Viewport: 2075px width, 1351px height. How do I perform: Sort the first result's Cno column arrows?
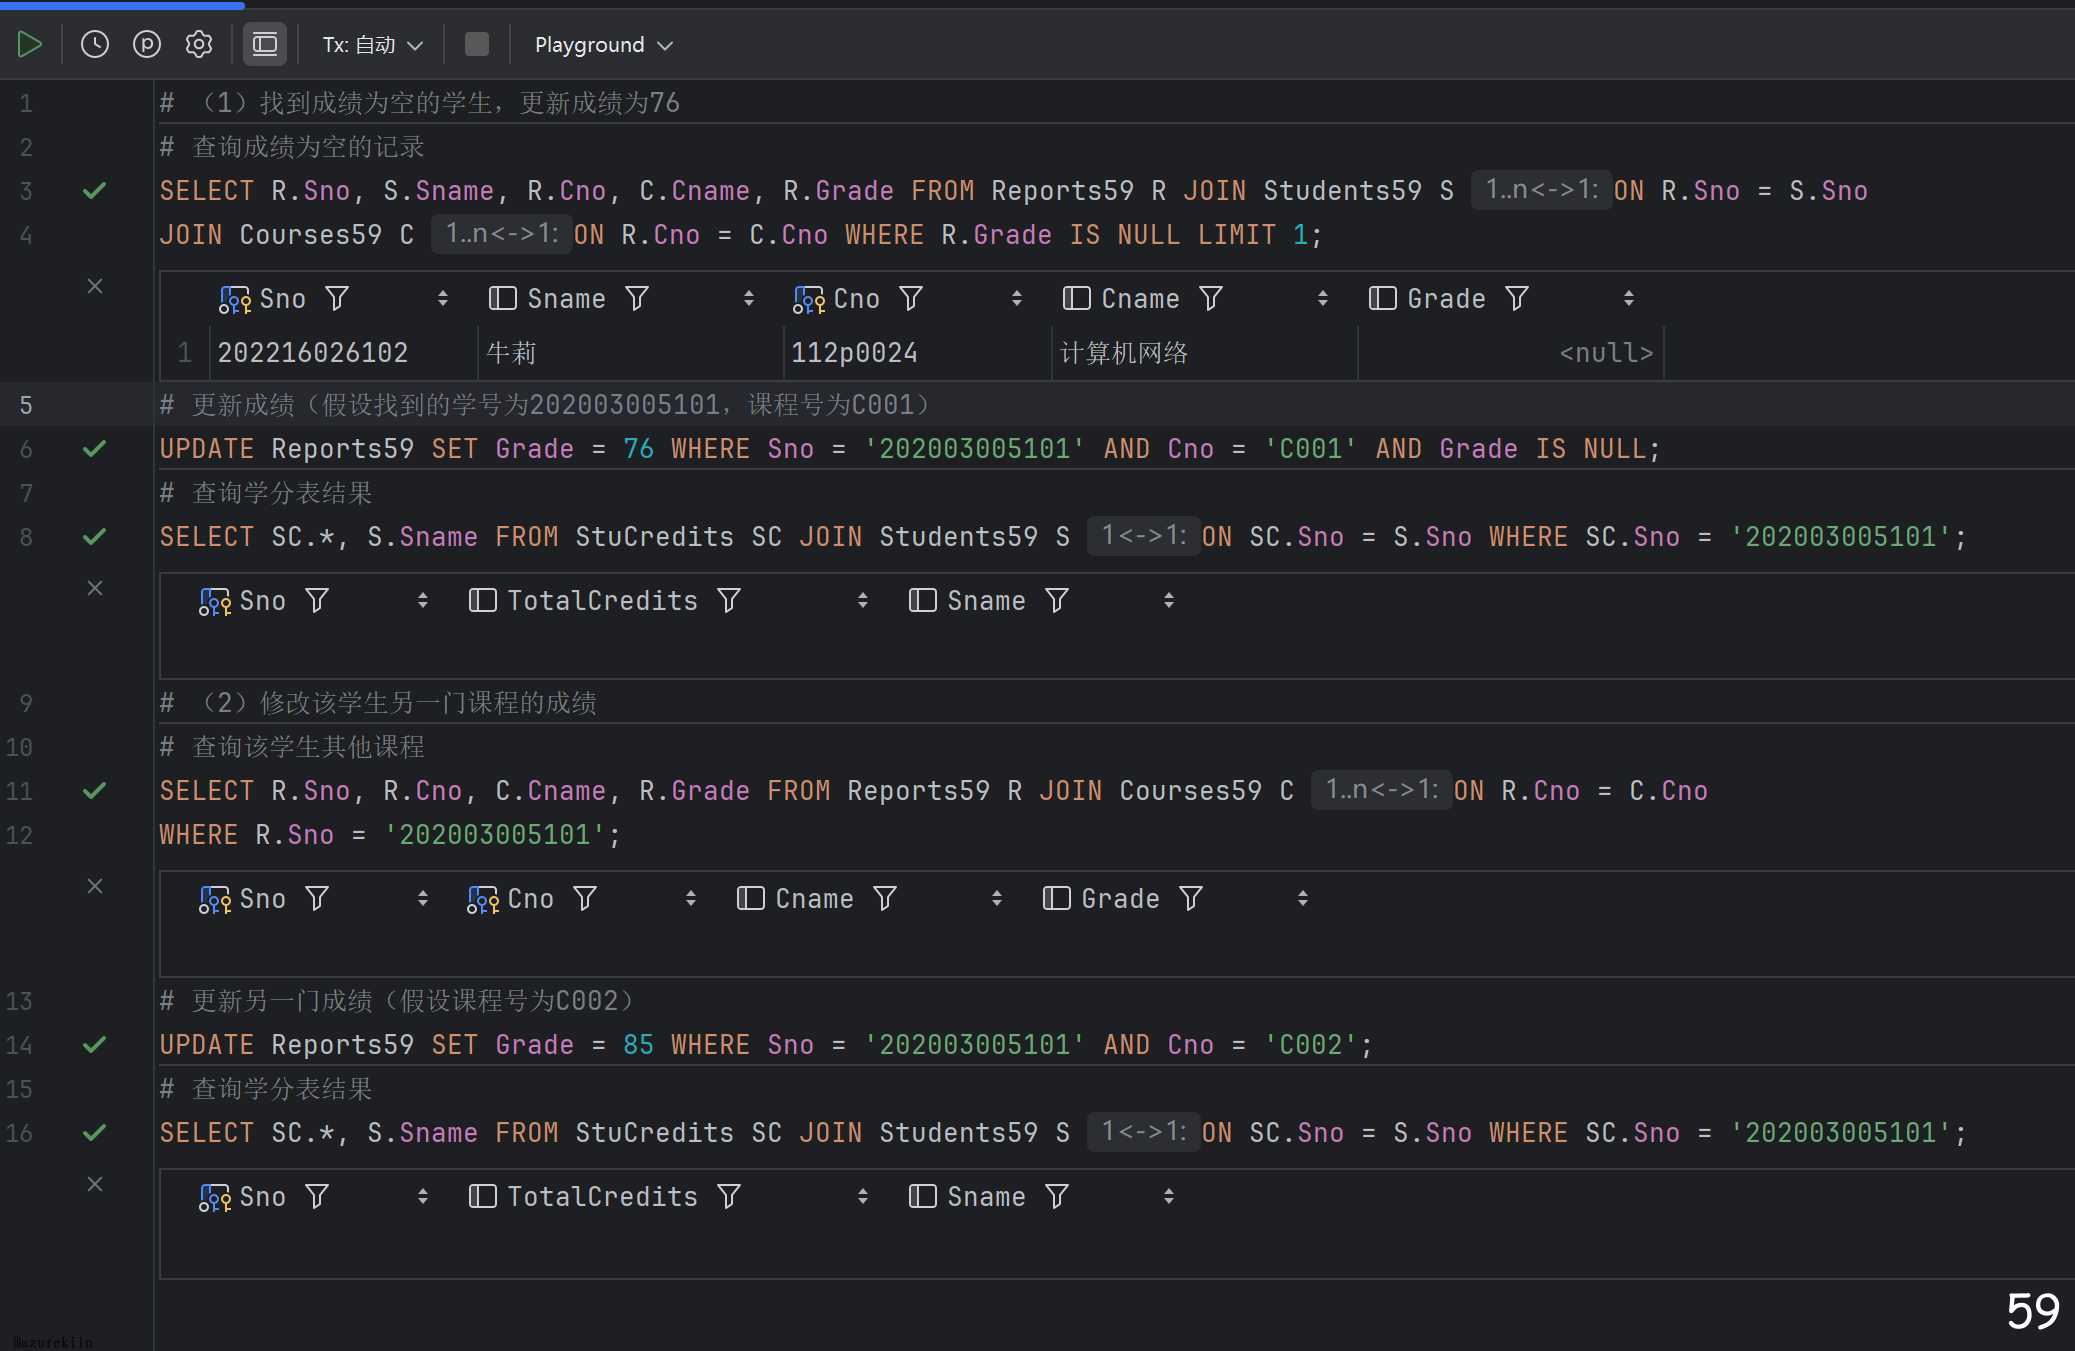1017,298
